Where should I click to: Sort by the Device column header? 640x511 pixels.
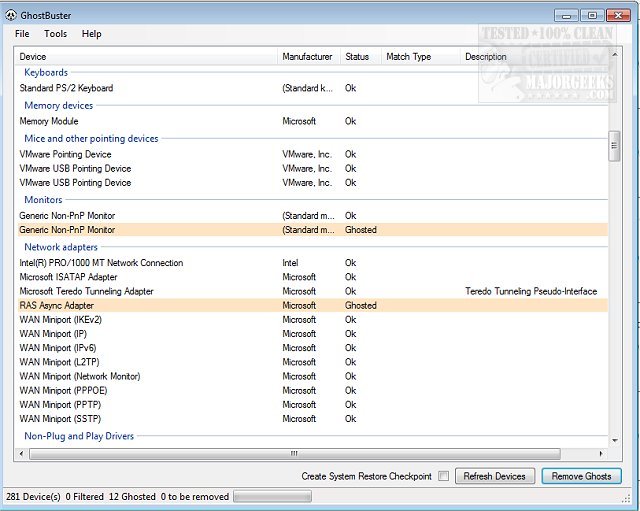33,57
